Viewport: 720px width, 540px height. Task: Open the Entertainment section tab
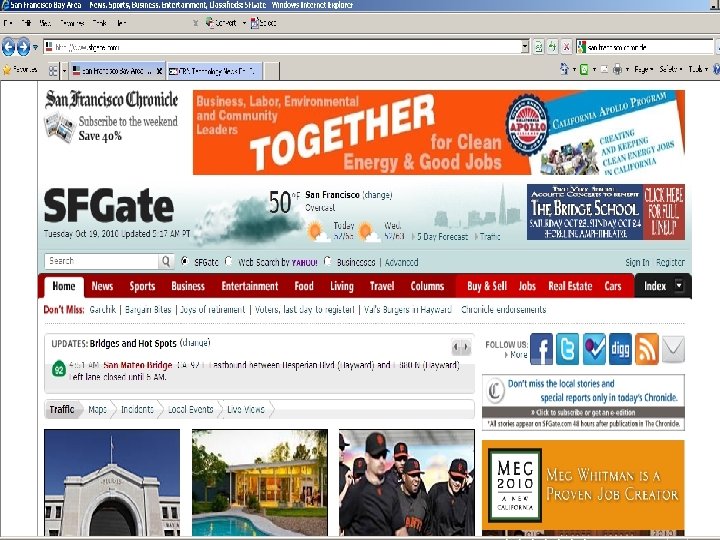tap(250, 286)
